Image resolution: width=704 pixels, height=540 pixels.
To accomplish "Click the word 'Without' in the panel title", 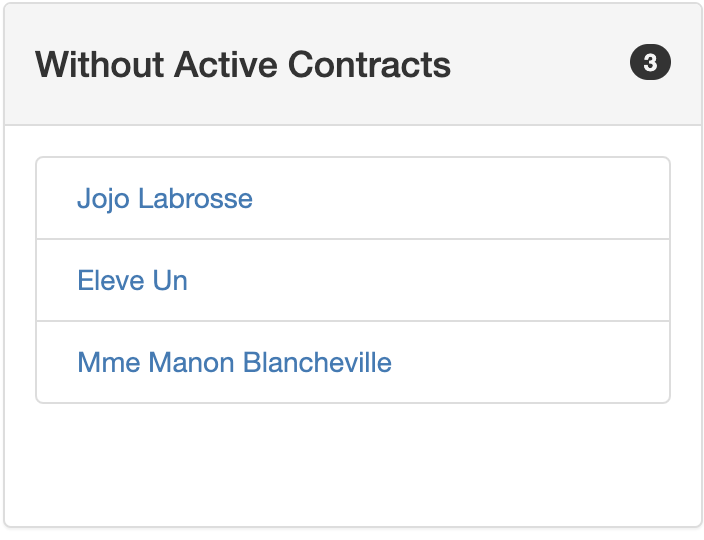I will pyautogui.click(x=99, y=65).
